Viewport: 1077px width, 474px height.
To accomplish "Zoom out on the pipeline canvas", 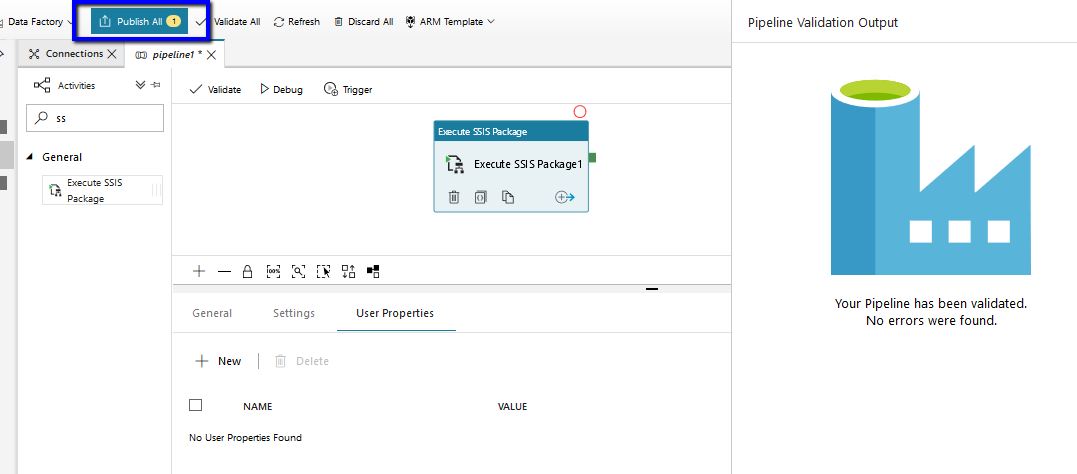I will [x=224, y=271].
